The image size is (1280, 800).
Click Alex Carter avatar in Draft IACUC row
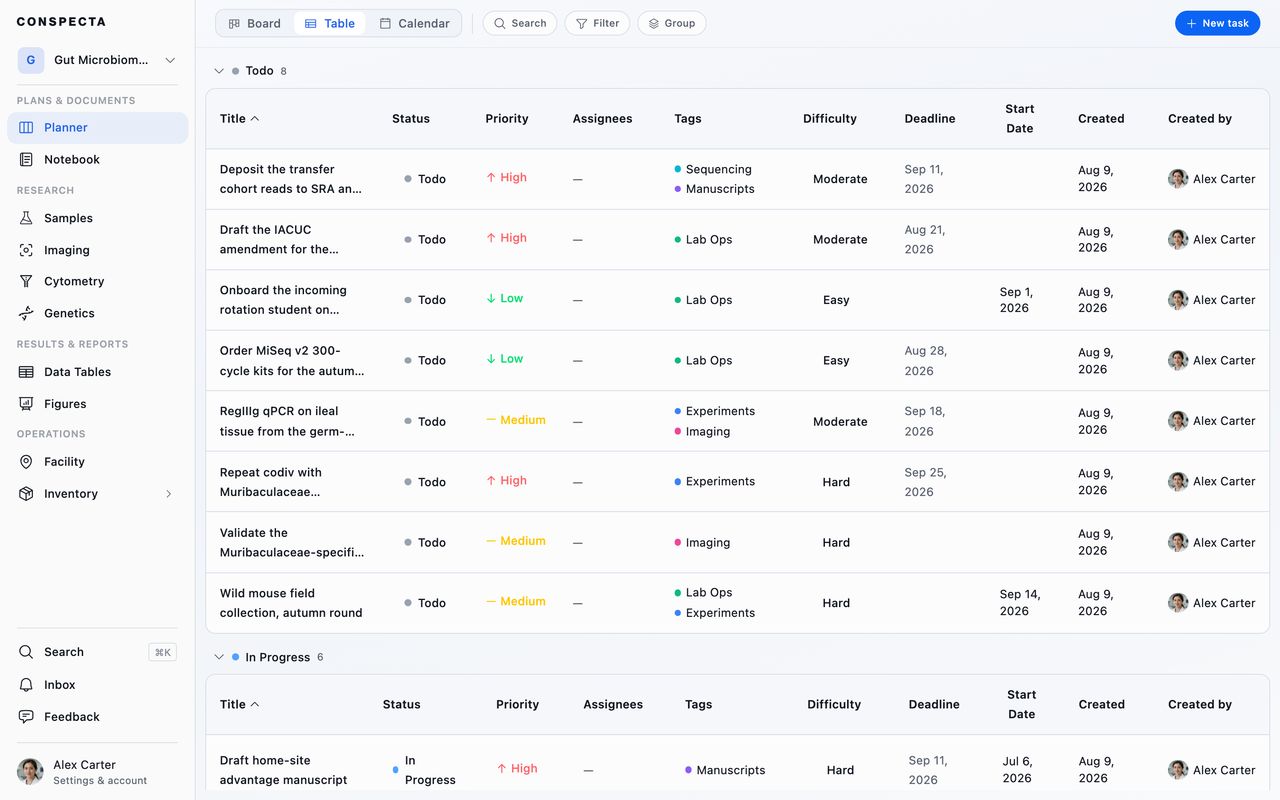1178,240
